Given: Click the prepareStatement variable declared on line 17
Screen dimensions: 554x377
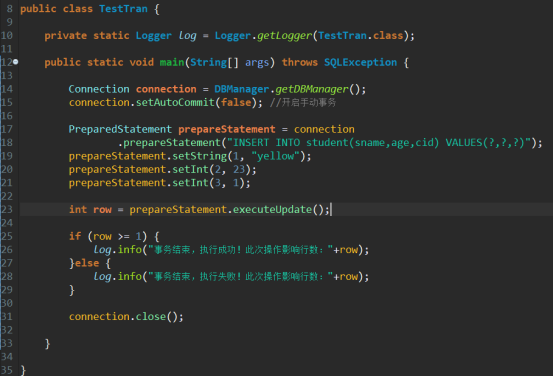Looking at the screenshot, I should 226,129.
